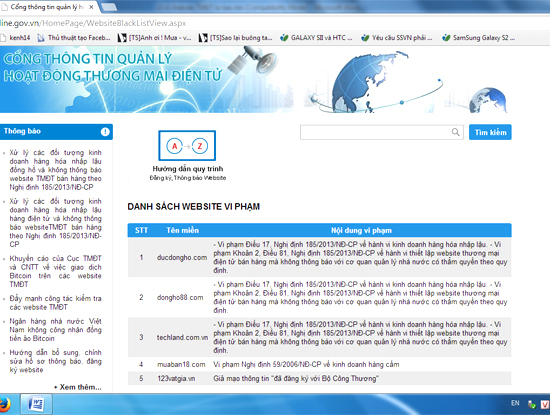Open SamSung Galaxy S2 bookmark
This screenshot has height=415, width=550.
(x=478, y=38)
